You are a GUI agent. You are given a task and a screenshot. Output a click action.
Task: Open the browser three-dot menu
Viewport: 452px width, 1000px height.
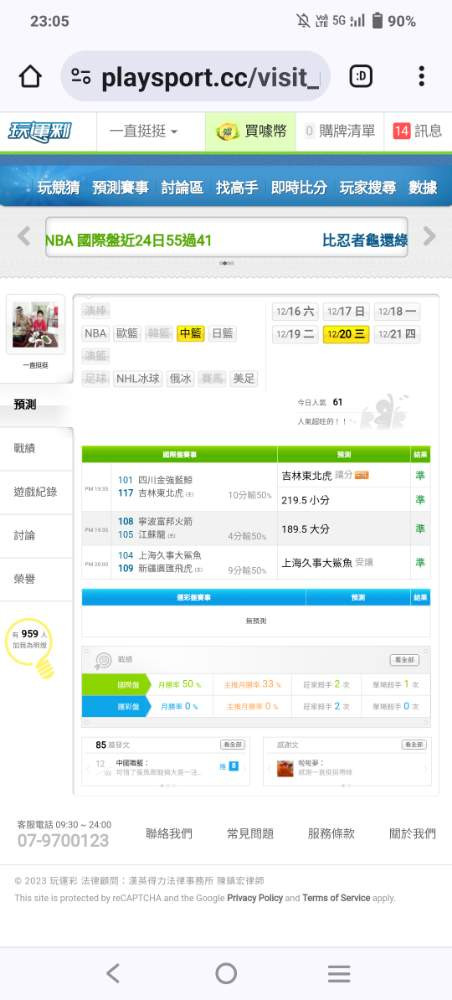pos(421,77)
